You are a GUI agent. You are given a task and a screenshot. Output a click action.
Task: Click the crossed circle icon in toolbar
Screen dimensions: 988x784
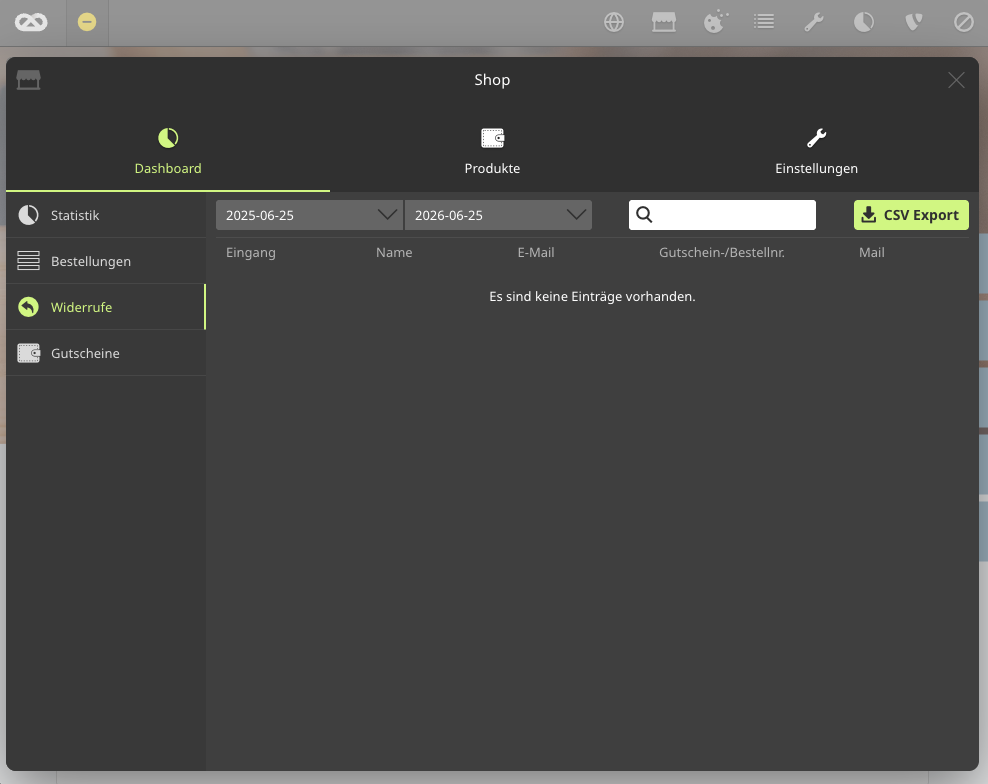coord(963,22)
